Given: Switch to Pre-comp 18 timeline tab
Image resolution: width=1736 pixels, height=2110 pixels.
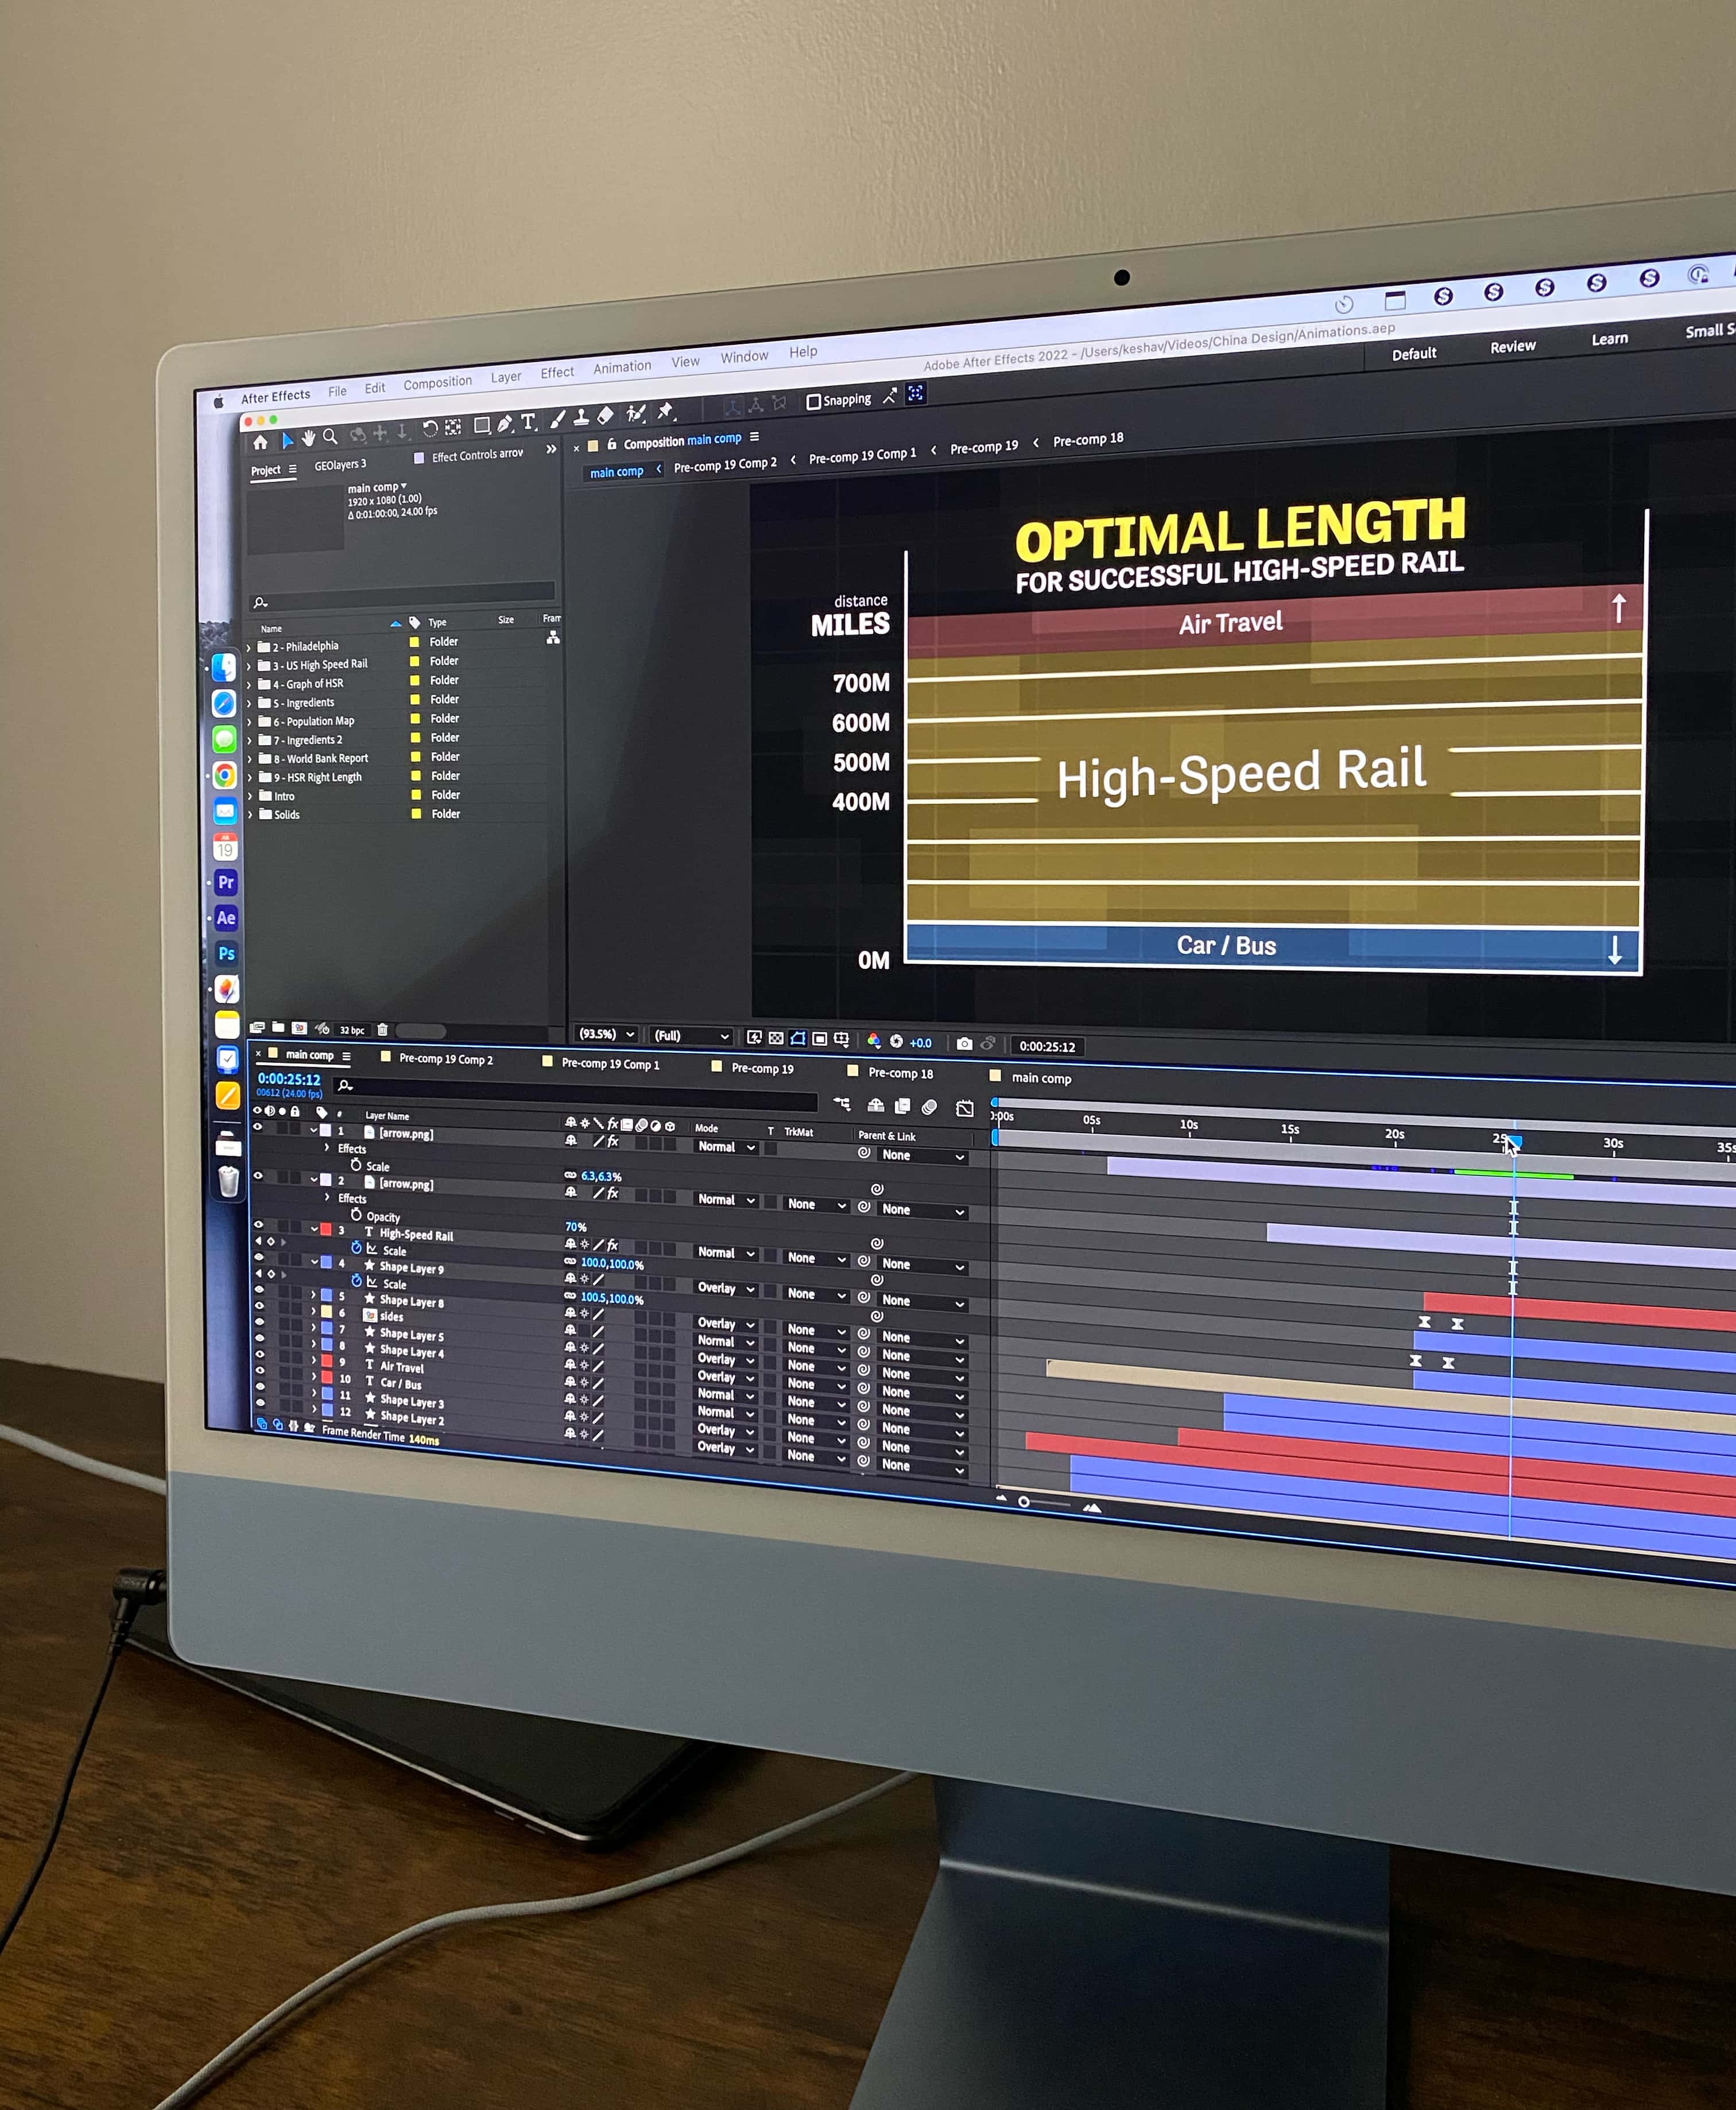Looking at the screenshot, I should (900, 1074).
